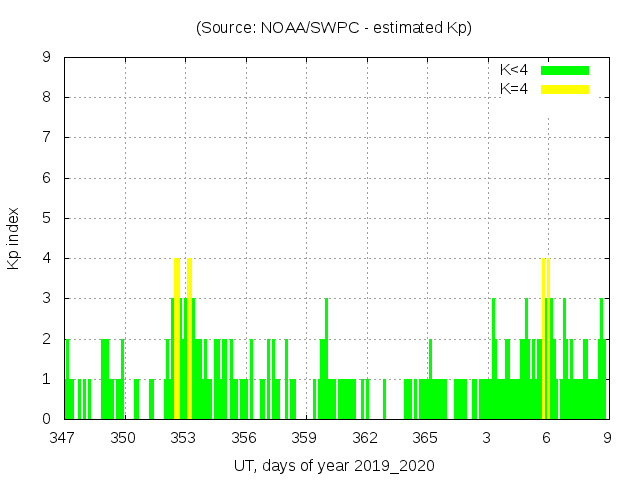Click the 'UT, days of year 2019_2020' label
640x480 pixels.
click(x=334, y=466)
